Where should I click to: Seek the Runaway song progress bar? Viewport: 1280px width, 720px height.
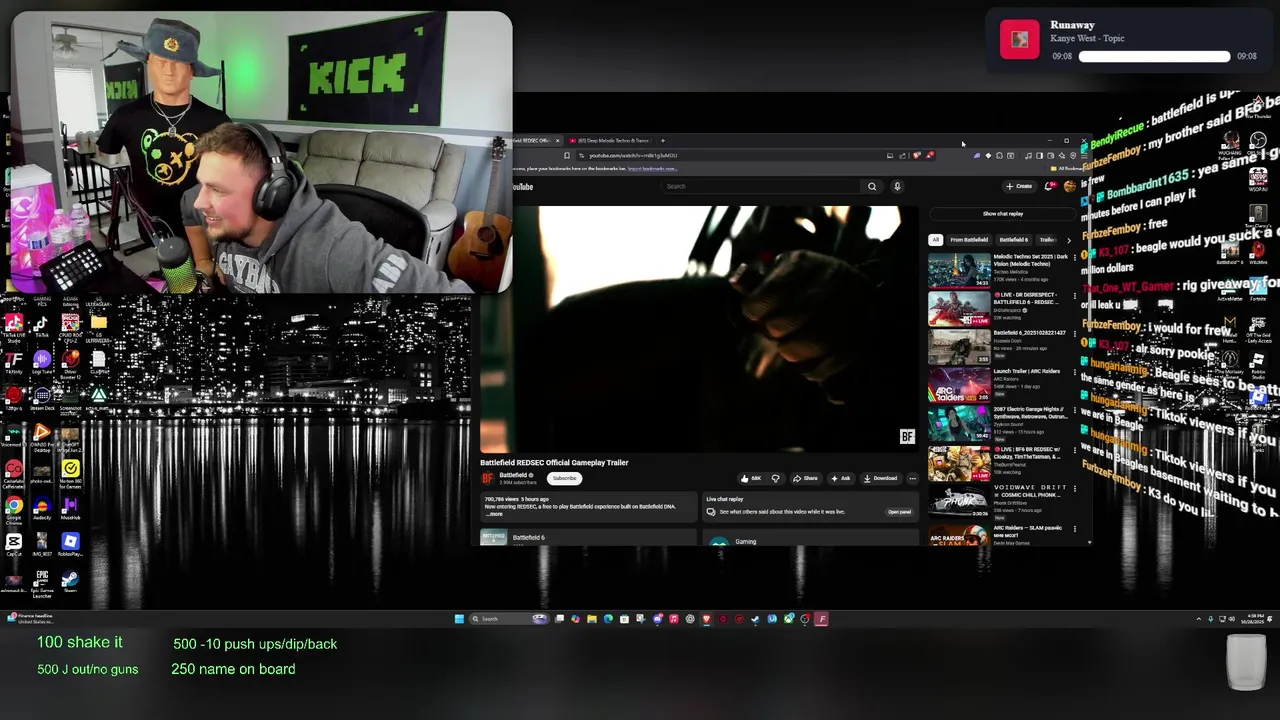pos(1154,57)
